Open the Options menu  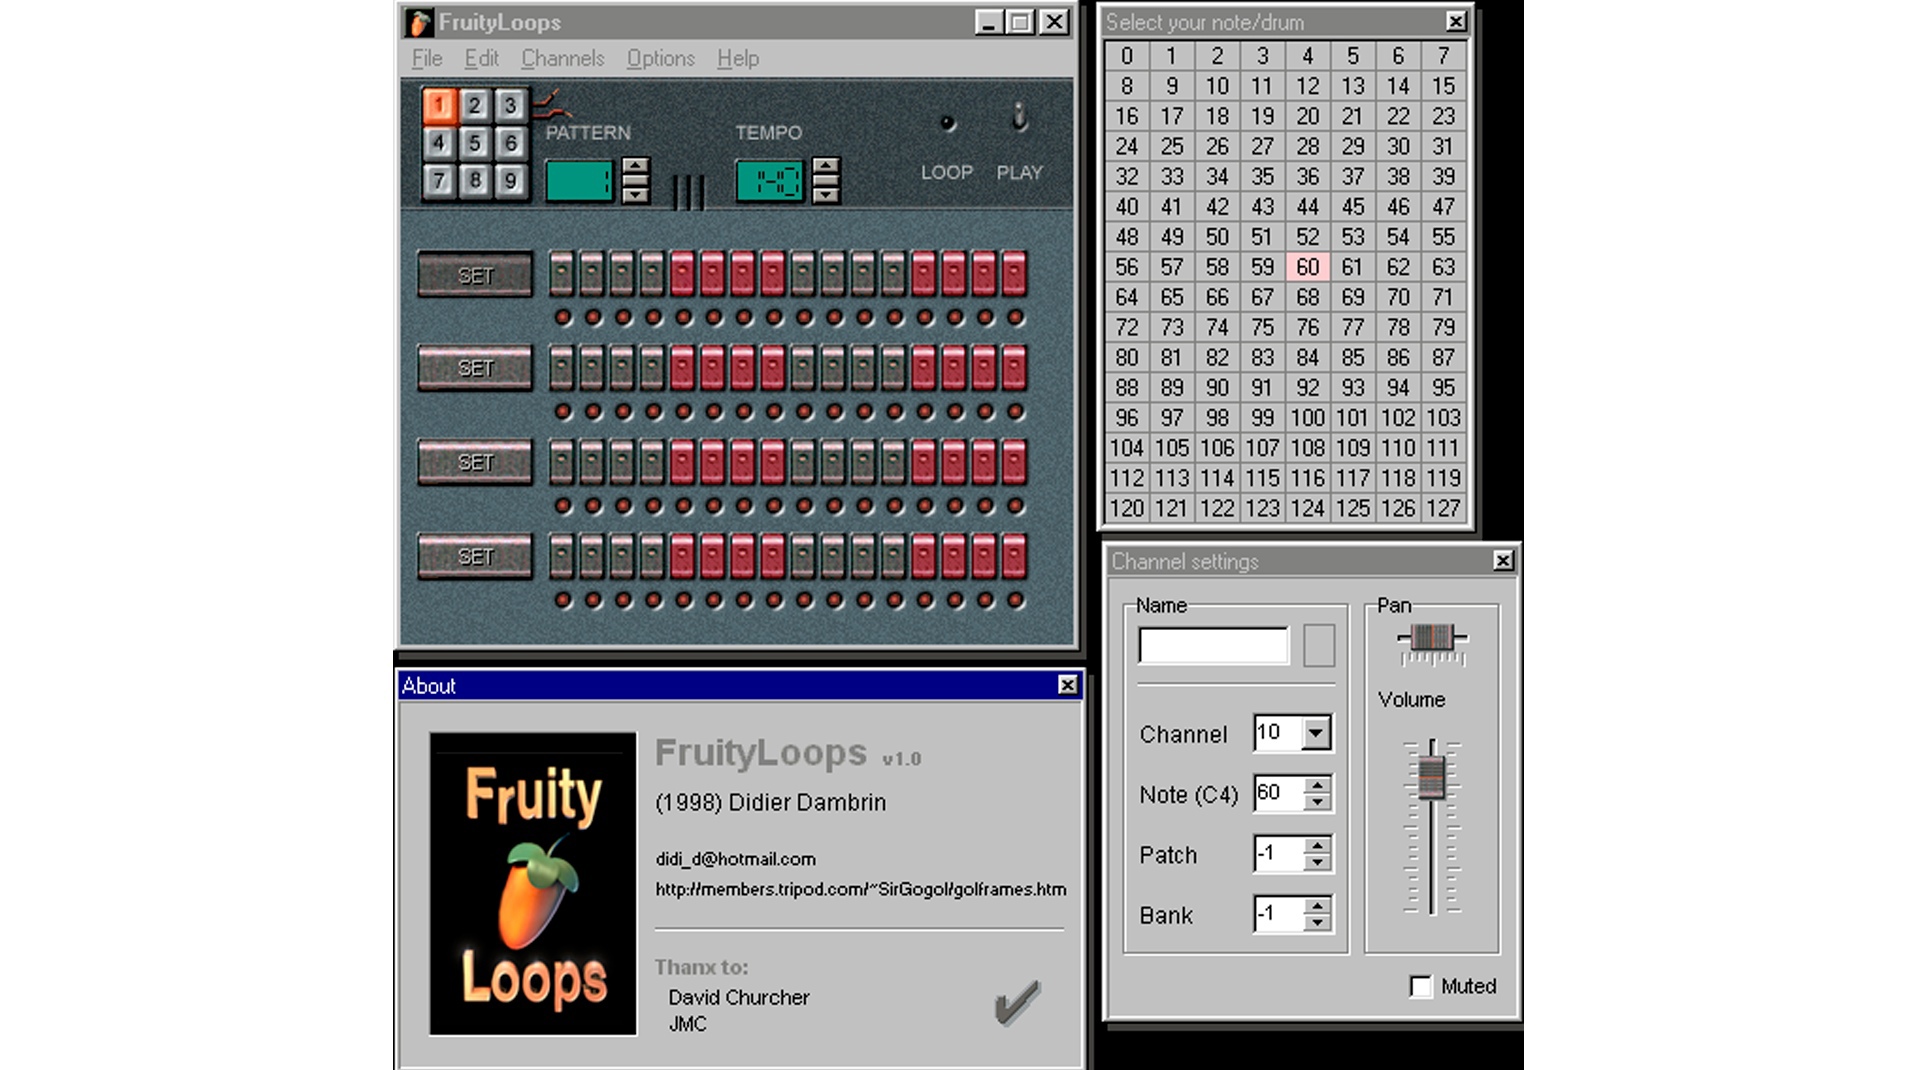660,58
